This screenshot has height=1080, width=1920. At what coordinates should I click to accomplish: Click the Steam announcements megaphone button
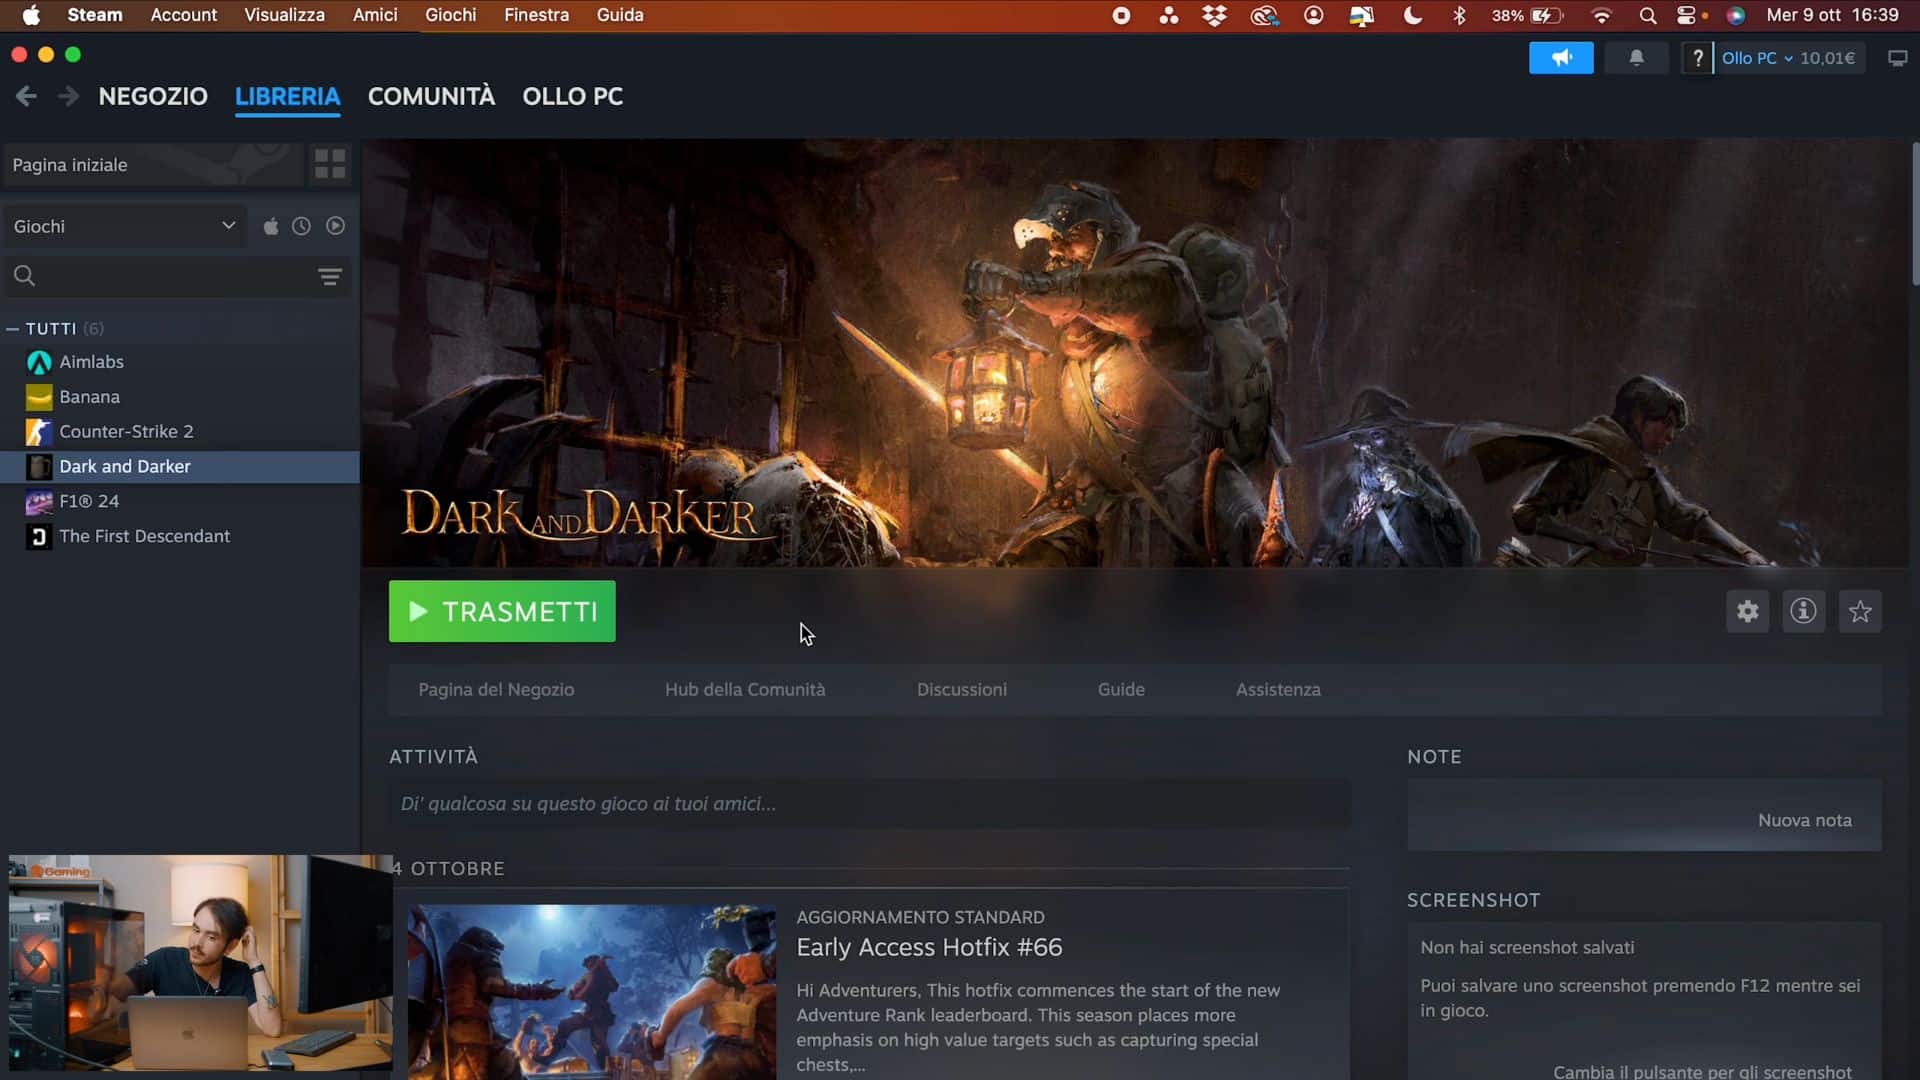pyautogui.click(x=1561, y=58)
